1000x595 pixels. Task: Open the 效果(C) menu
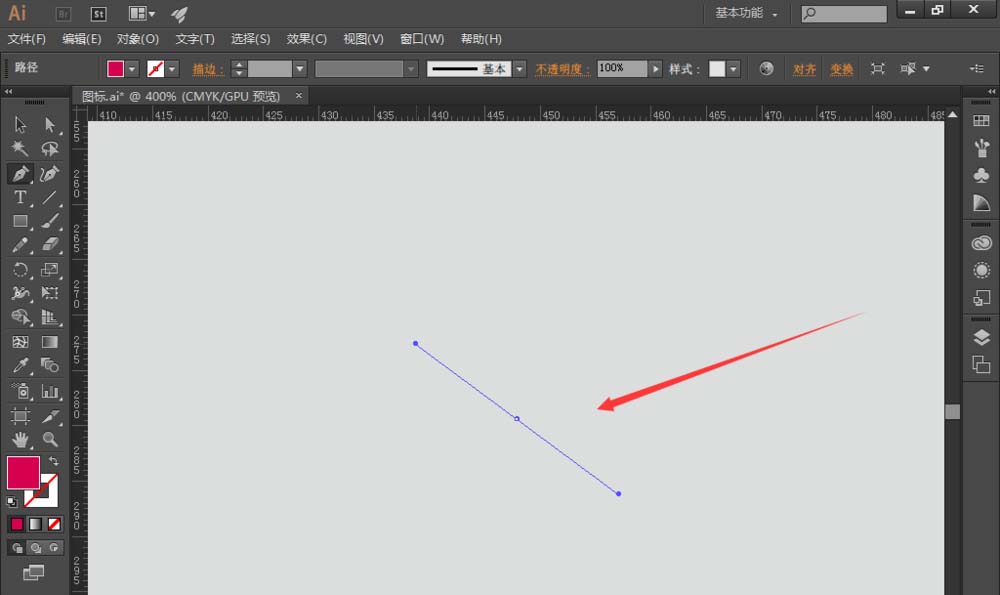(307, 39)
